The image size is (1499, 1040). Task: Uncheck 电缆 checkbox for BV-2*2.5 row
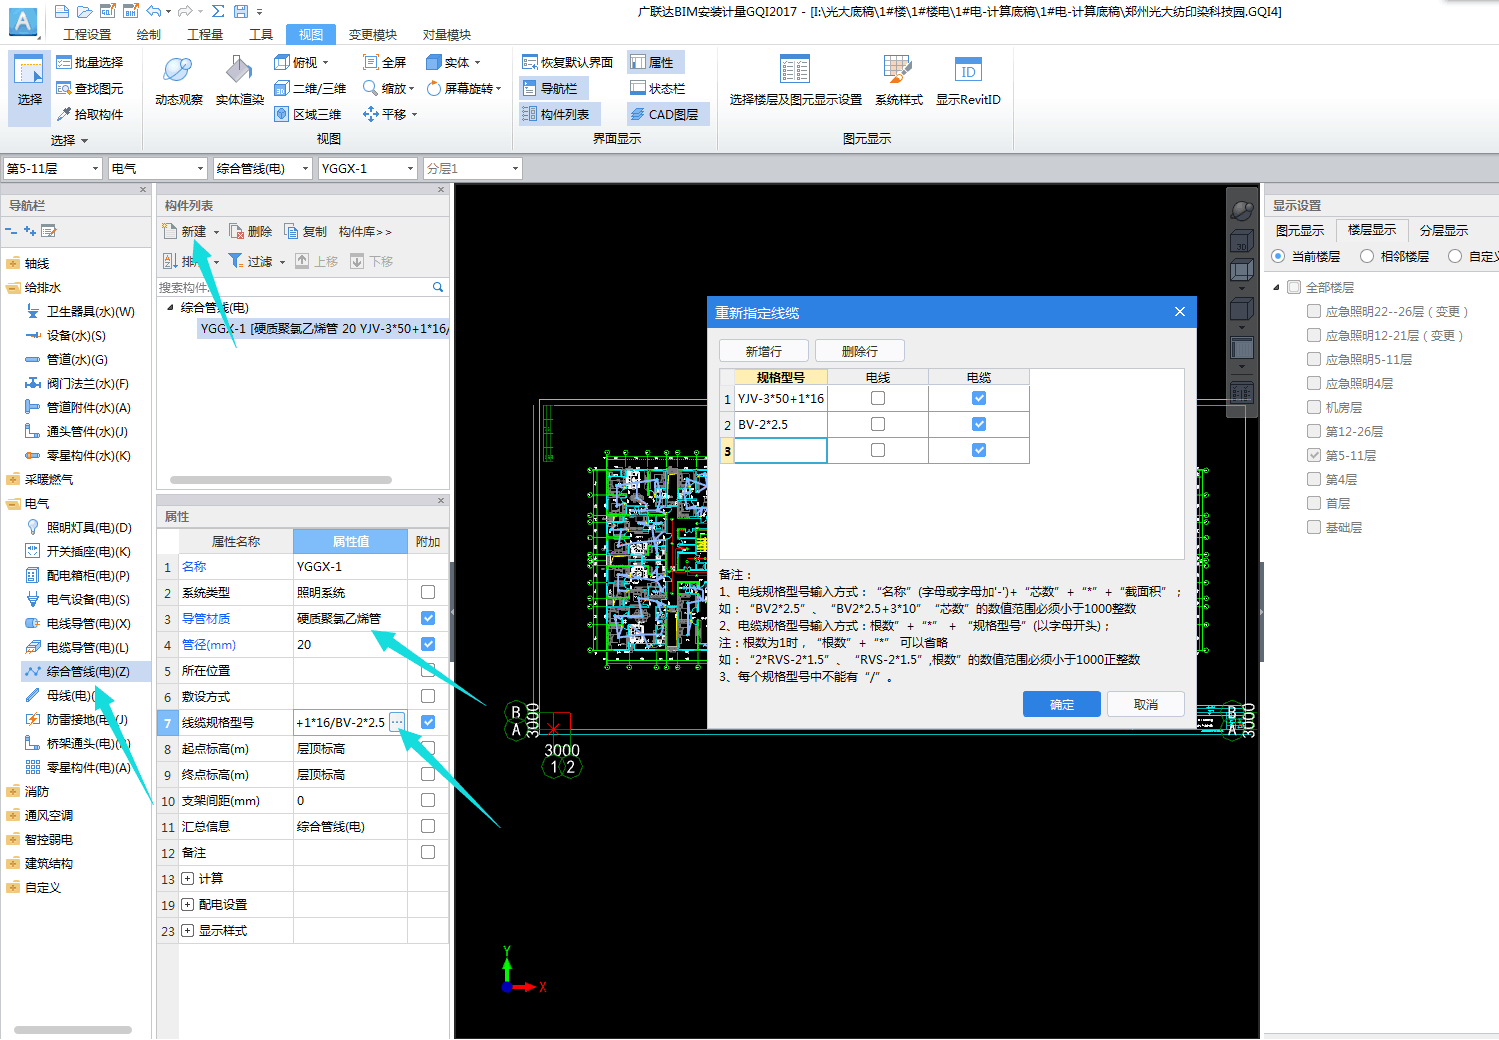pos(979,424)
